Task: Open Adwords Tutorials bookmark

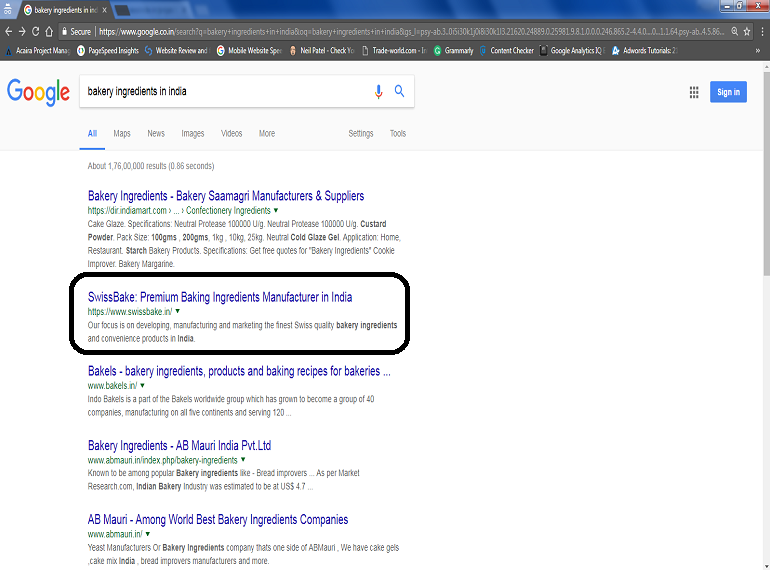Action: click(x=645, y=51)
